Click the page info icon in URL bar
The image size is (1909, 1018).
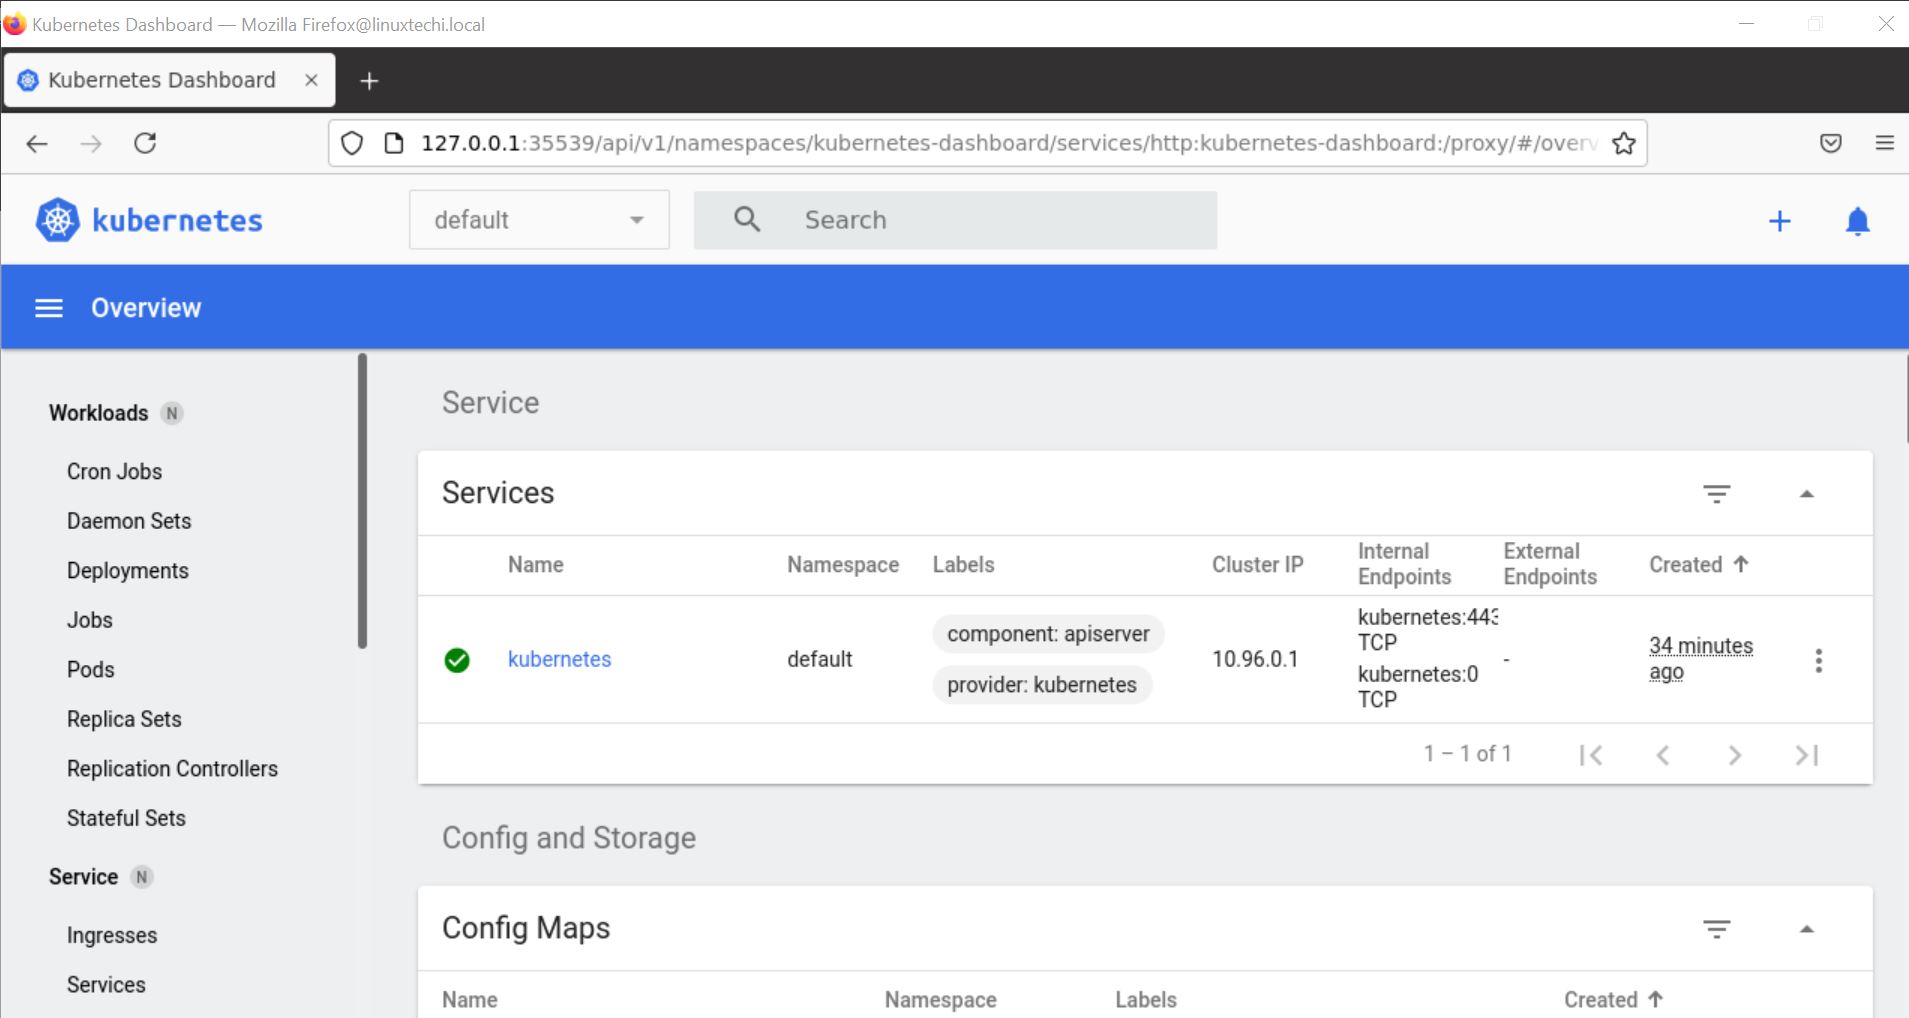pos(394,143)
